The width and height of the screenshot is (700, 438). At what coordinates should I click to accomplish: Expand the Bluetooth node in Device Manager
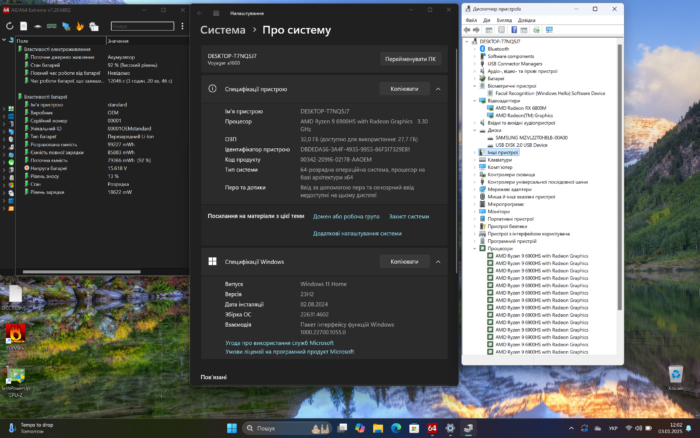pyautogui.click(x=475, y=49)
